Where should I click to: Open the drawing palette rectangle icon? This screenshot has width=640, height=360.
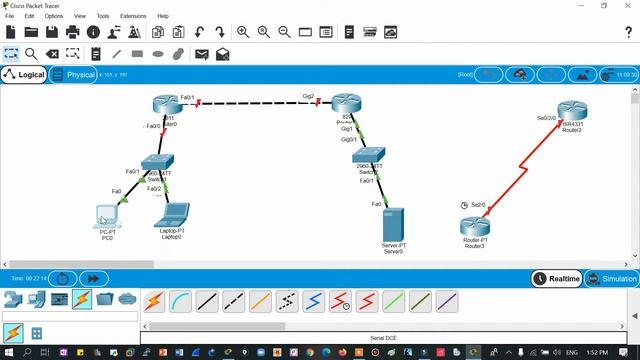pos(305,32)
